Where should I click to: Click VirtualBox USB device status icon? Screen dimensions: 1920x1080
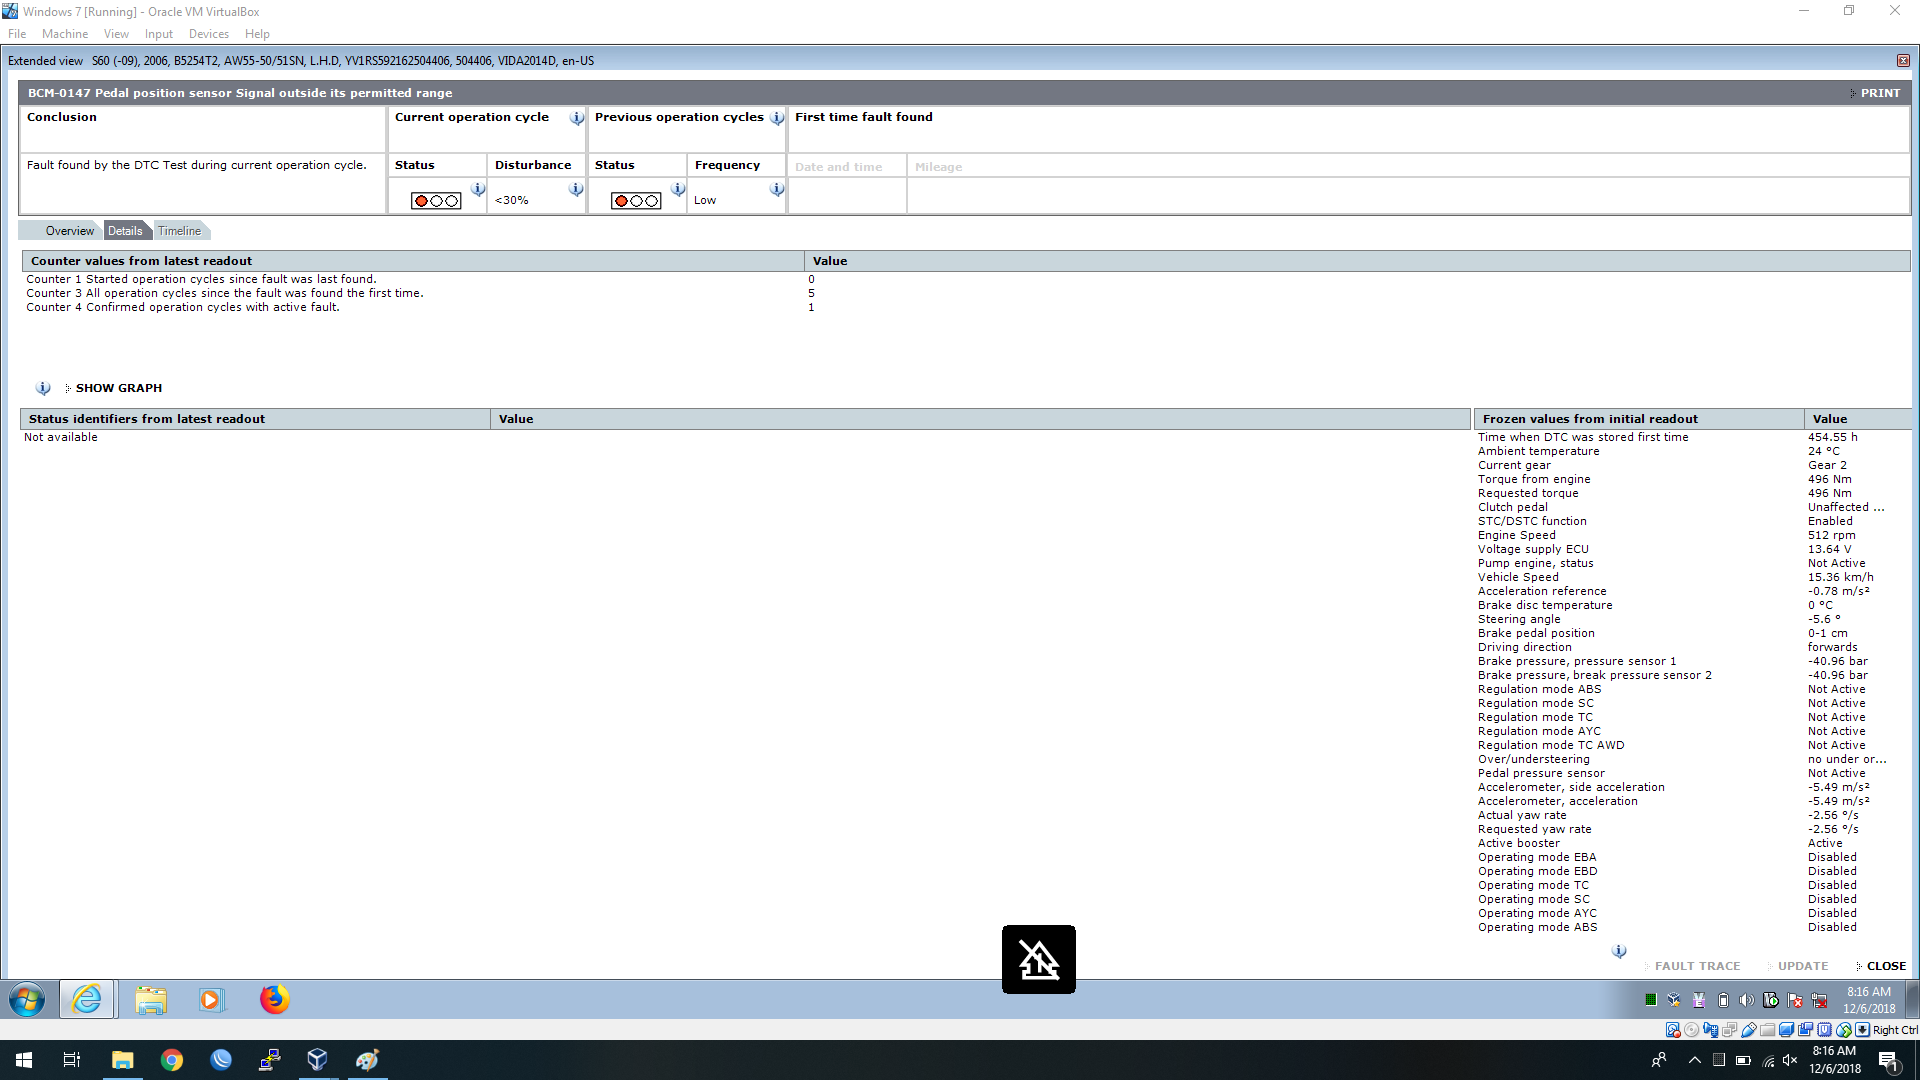click(x=1749, y=1030)
